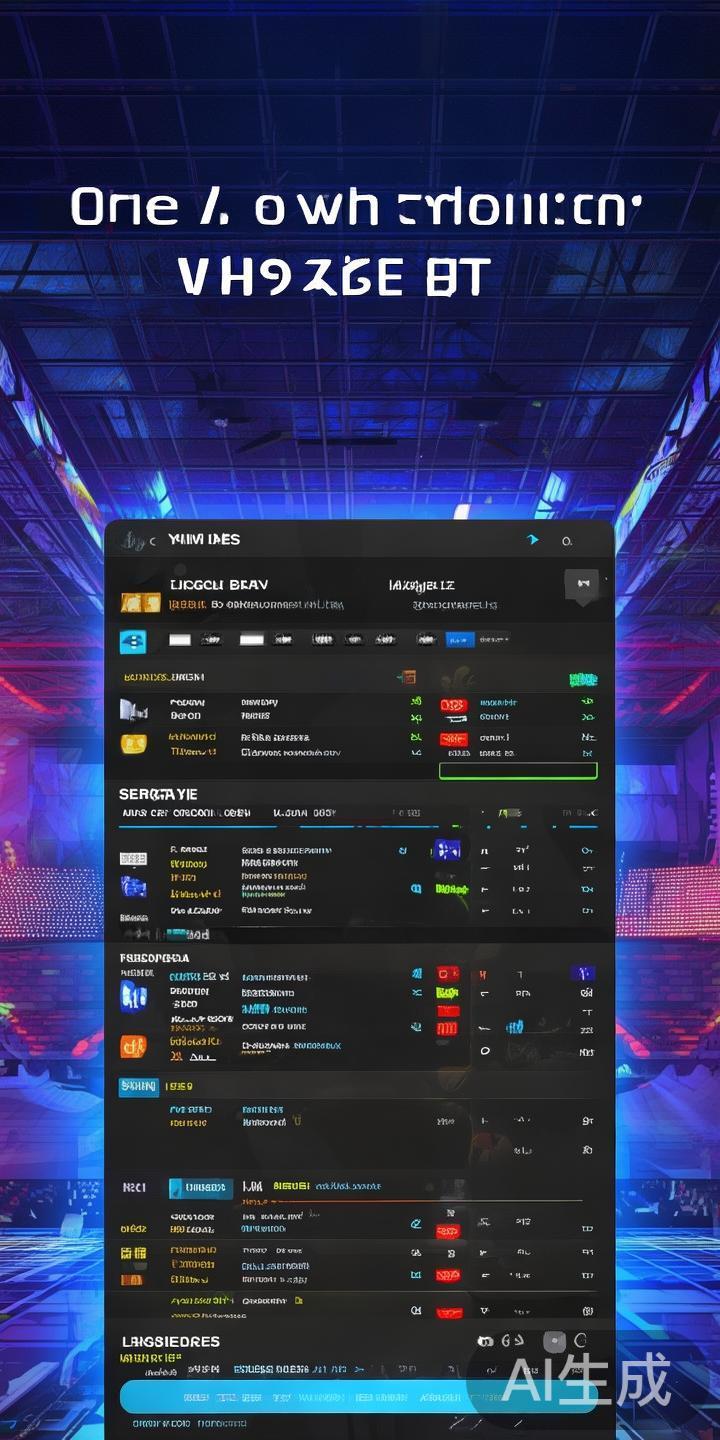Open the gray chat bubble icon
Viewport: 720px width, 1440px height.
pyautogui.click(x=581, y=583)
